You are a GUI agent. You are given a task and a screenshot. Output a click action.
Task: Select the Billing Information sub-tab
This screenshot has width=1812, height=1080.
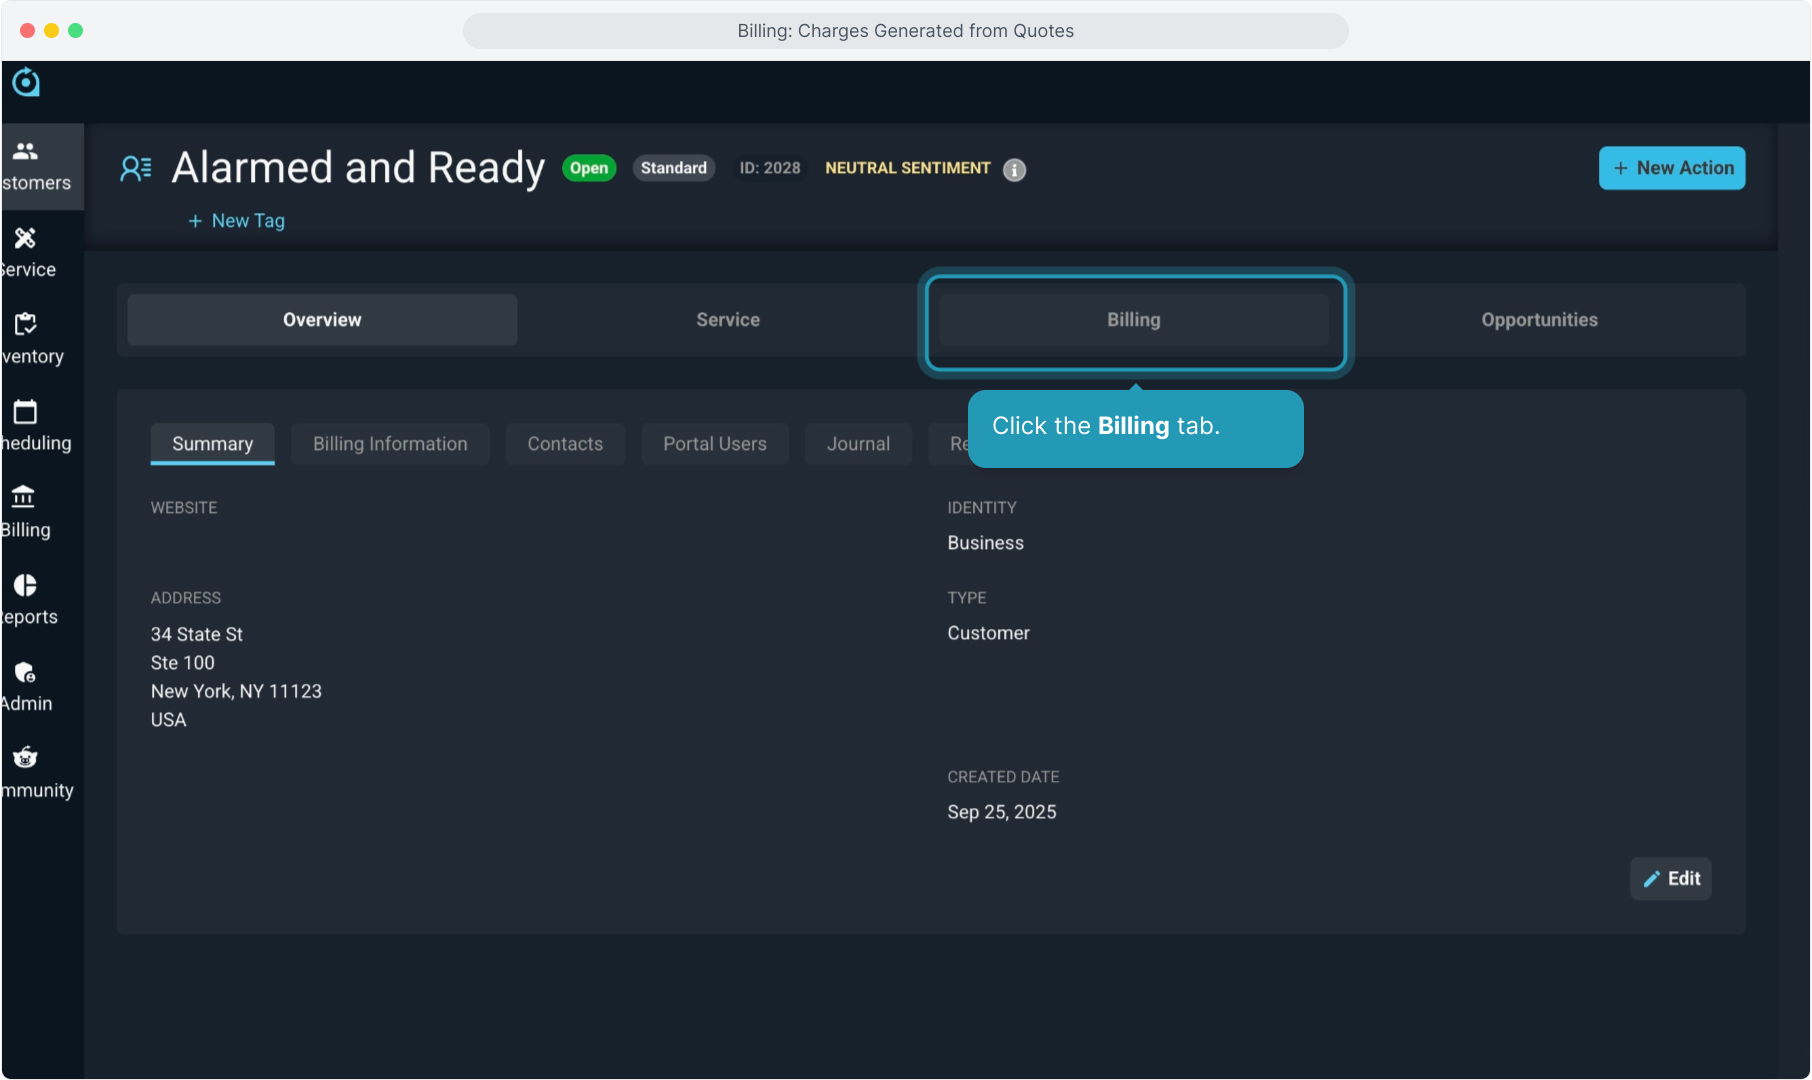pos(390,444)
